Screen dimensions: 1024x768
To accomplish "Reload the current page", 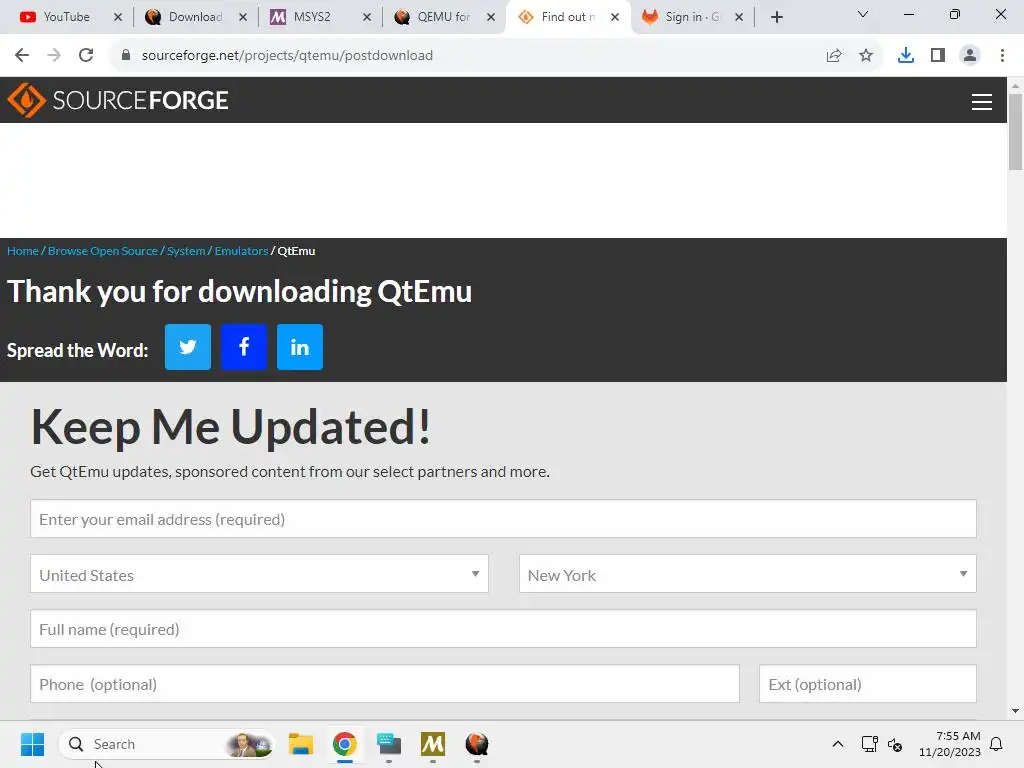I will [86, 56].
